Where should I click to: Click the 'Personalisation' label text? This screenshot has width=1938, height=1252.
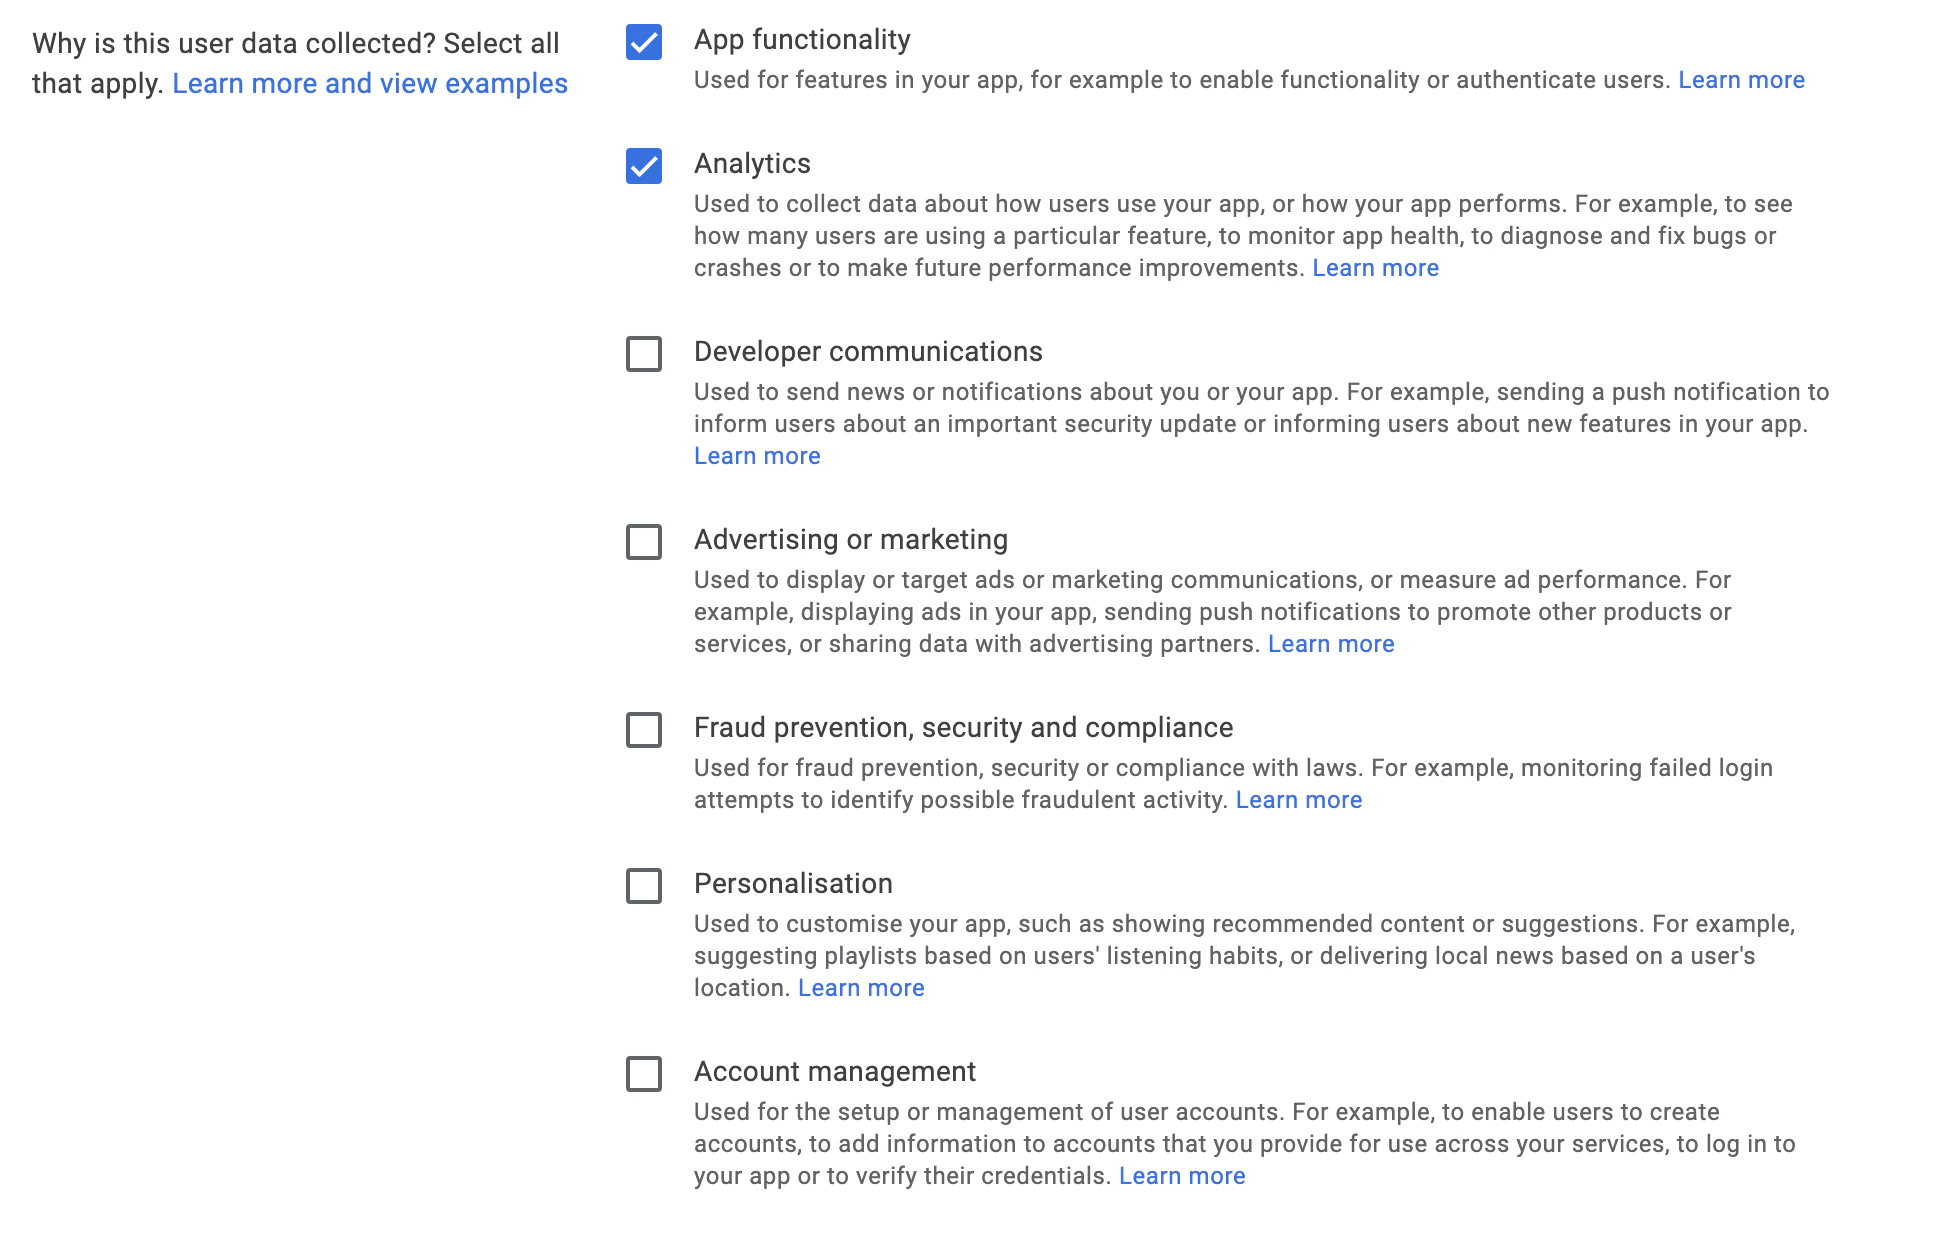[792, 884]
